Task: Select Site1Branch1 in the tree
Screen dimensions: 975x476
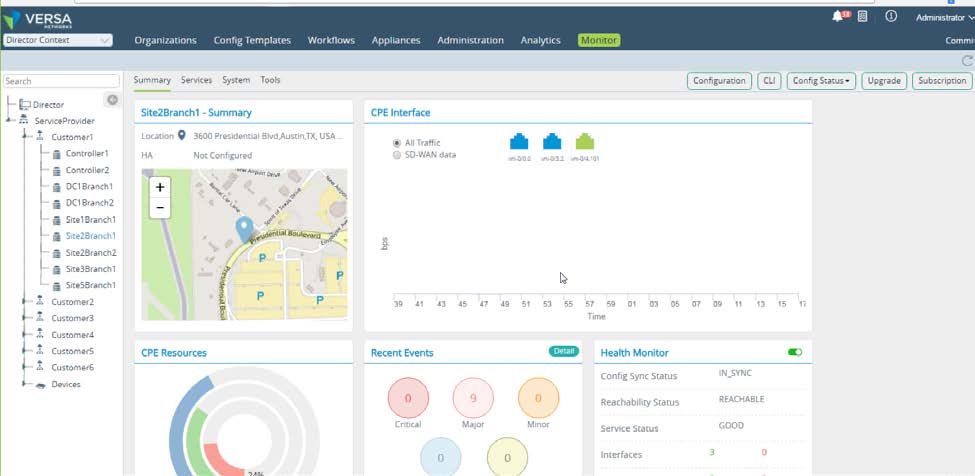Action: click(91, 219)
